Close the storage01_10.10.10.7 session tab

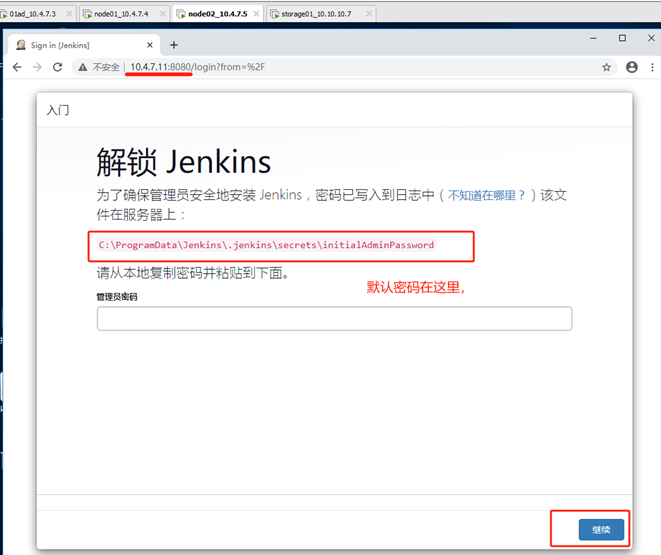point(369,14)
